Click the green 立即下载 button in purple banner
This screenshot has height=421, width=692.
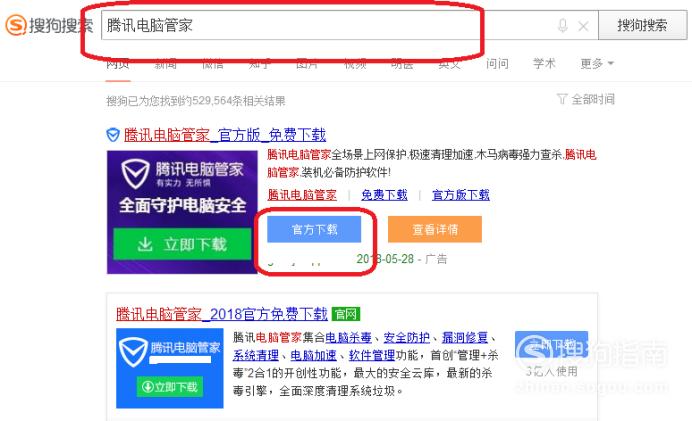point(182,244)
